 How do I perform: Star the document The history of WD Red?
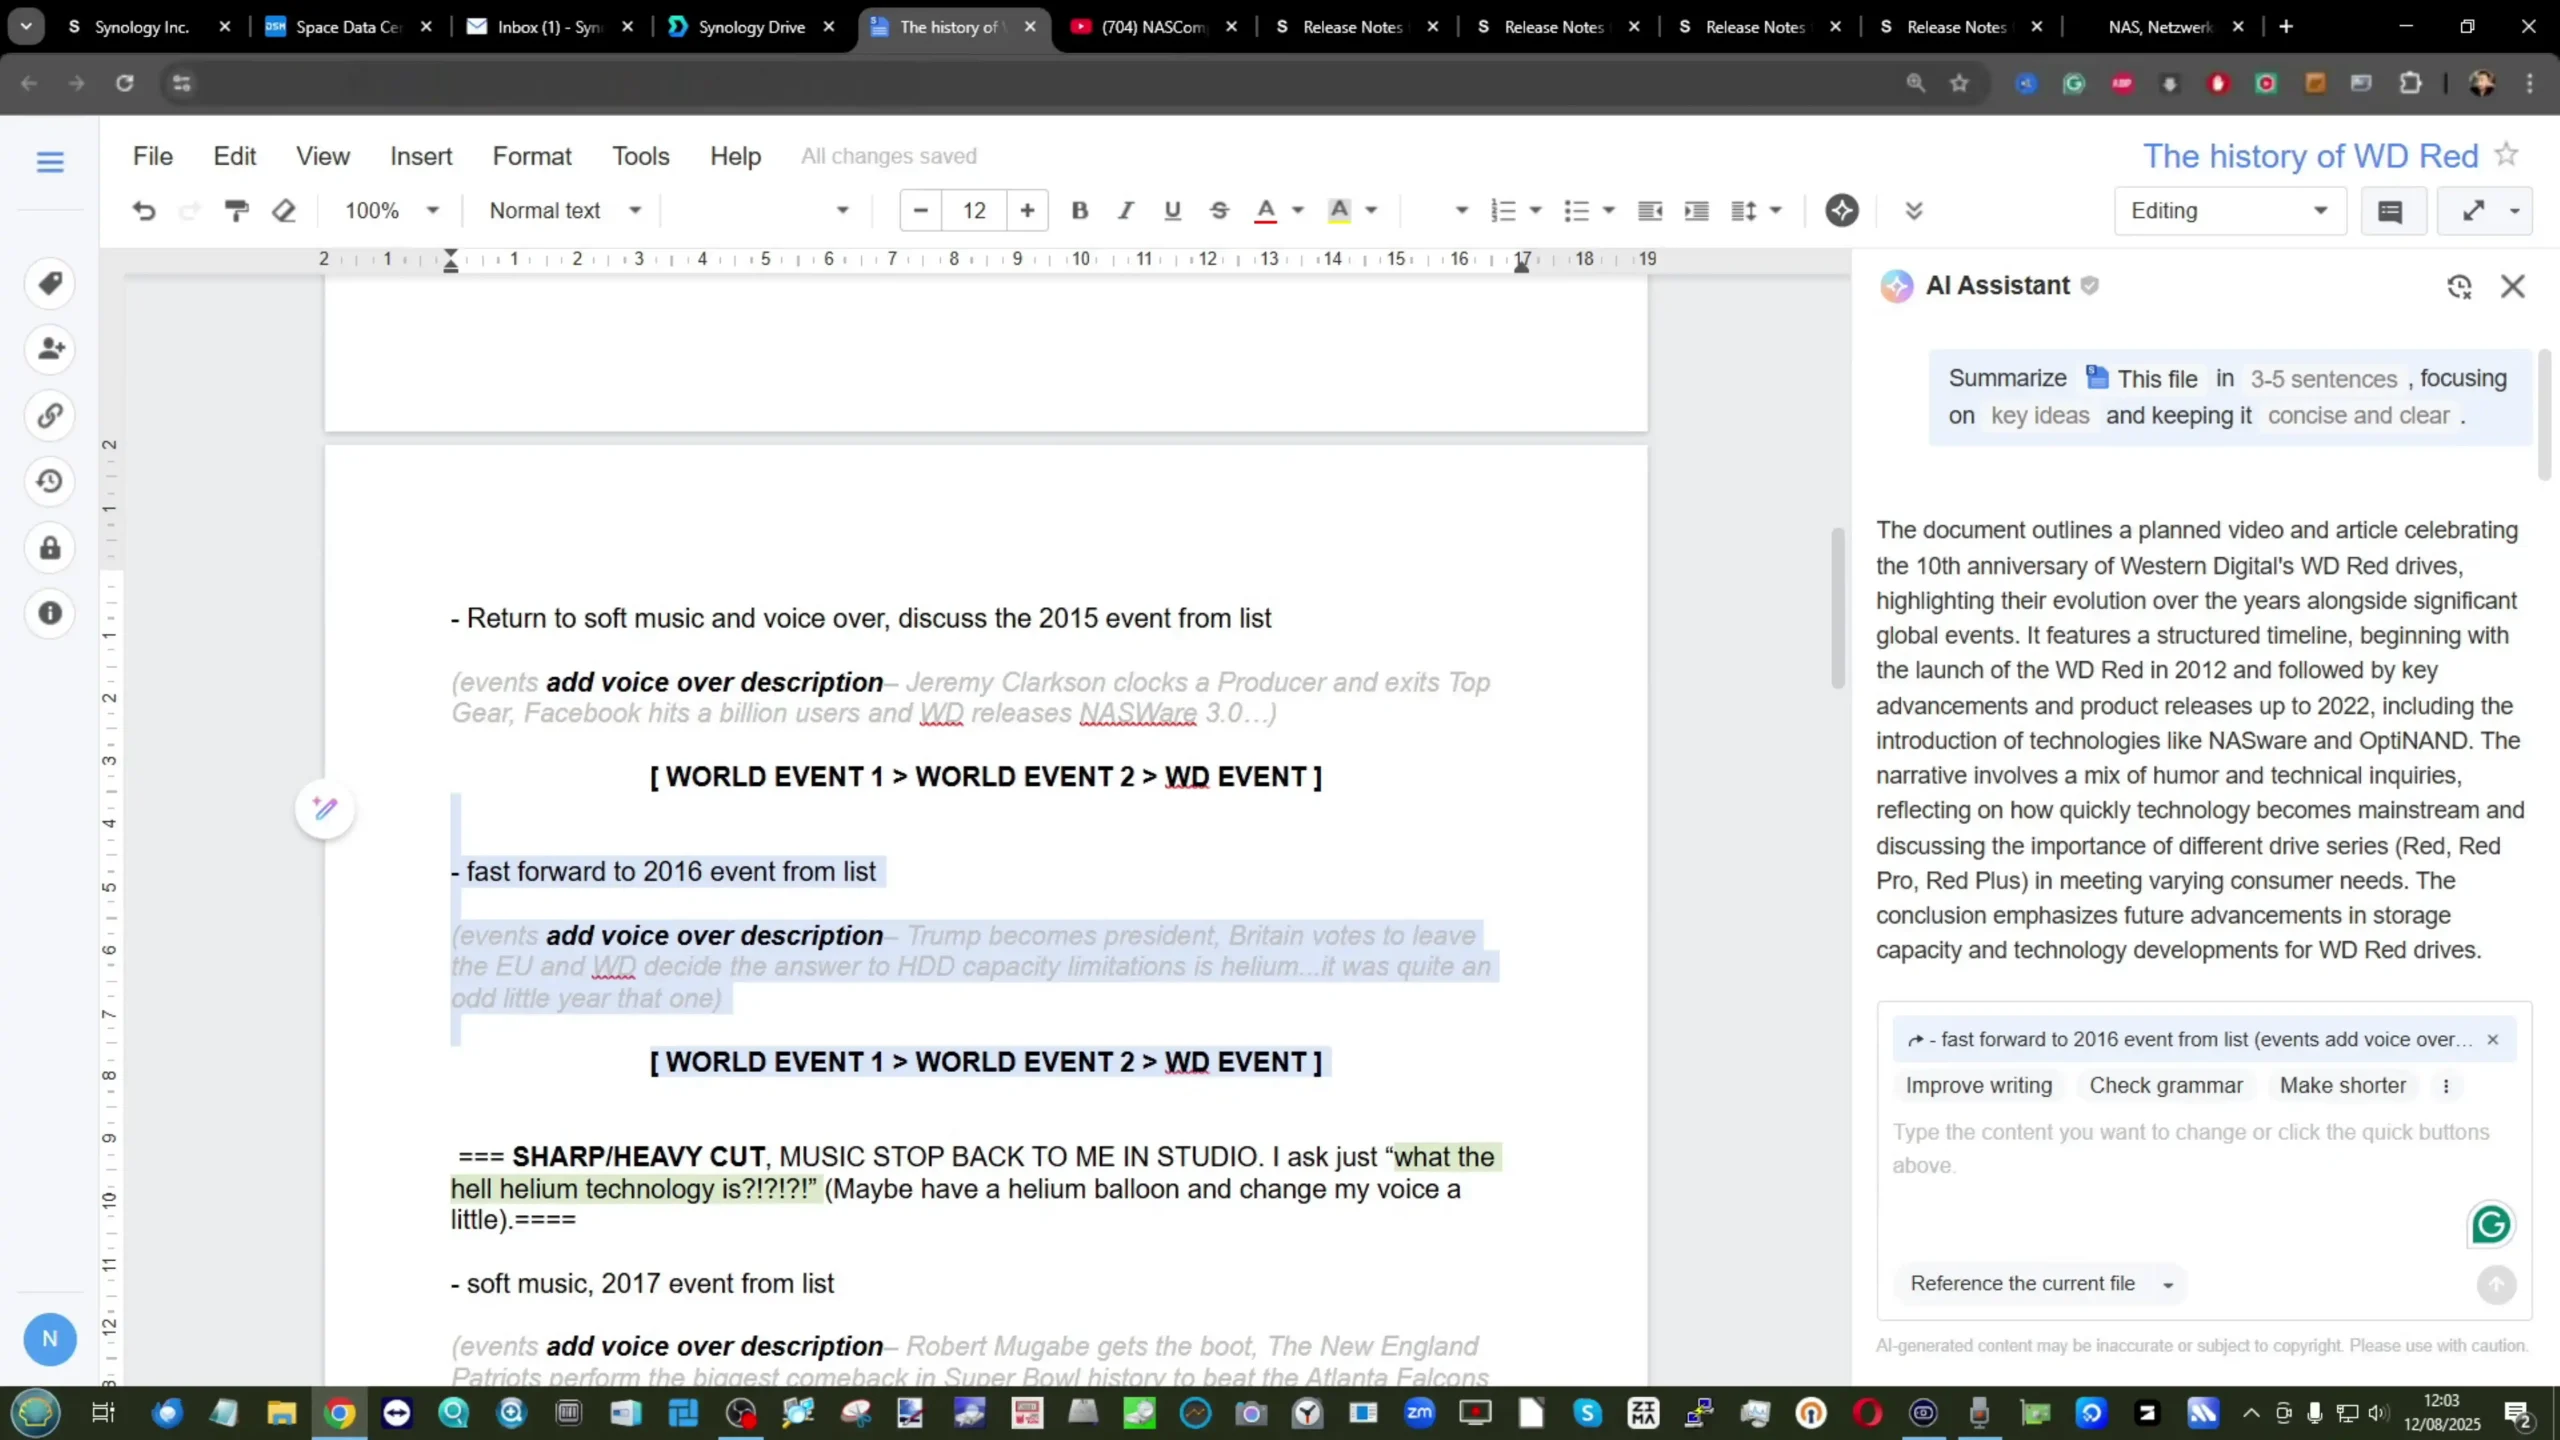(2507, 155)
